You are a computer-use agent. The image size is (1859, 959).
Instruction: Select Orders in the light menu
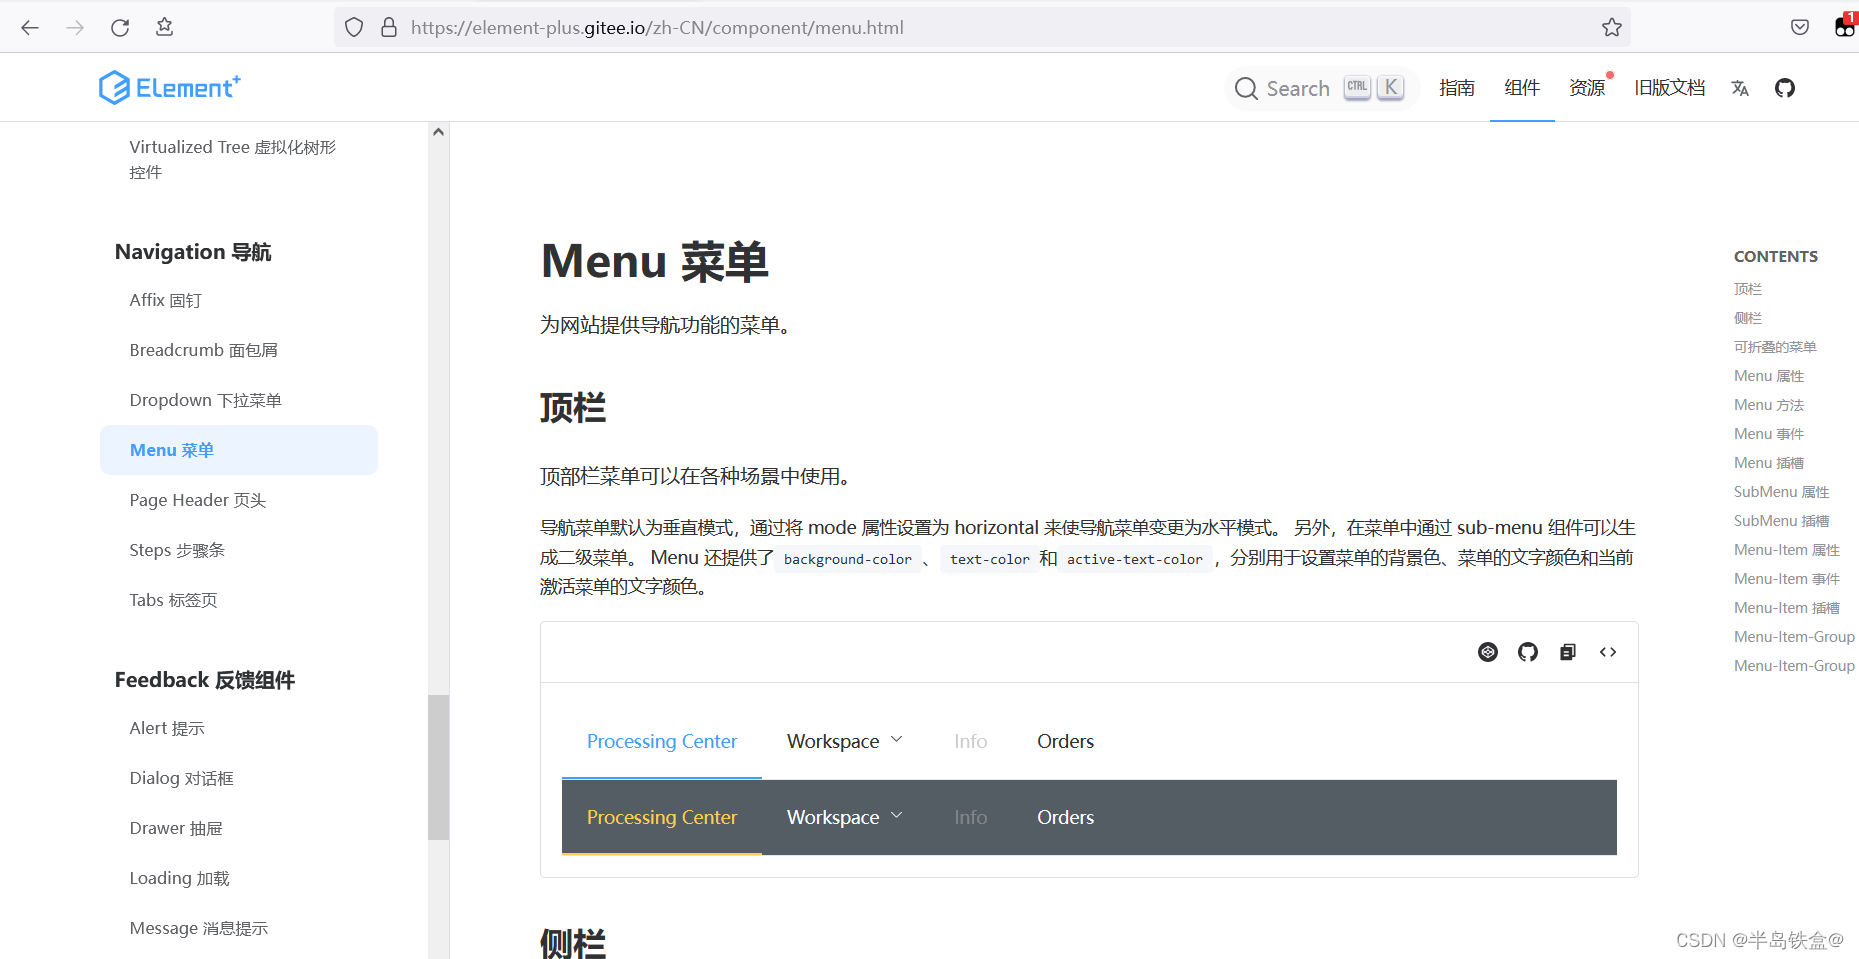click(1065, 741)
